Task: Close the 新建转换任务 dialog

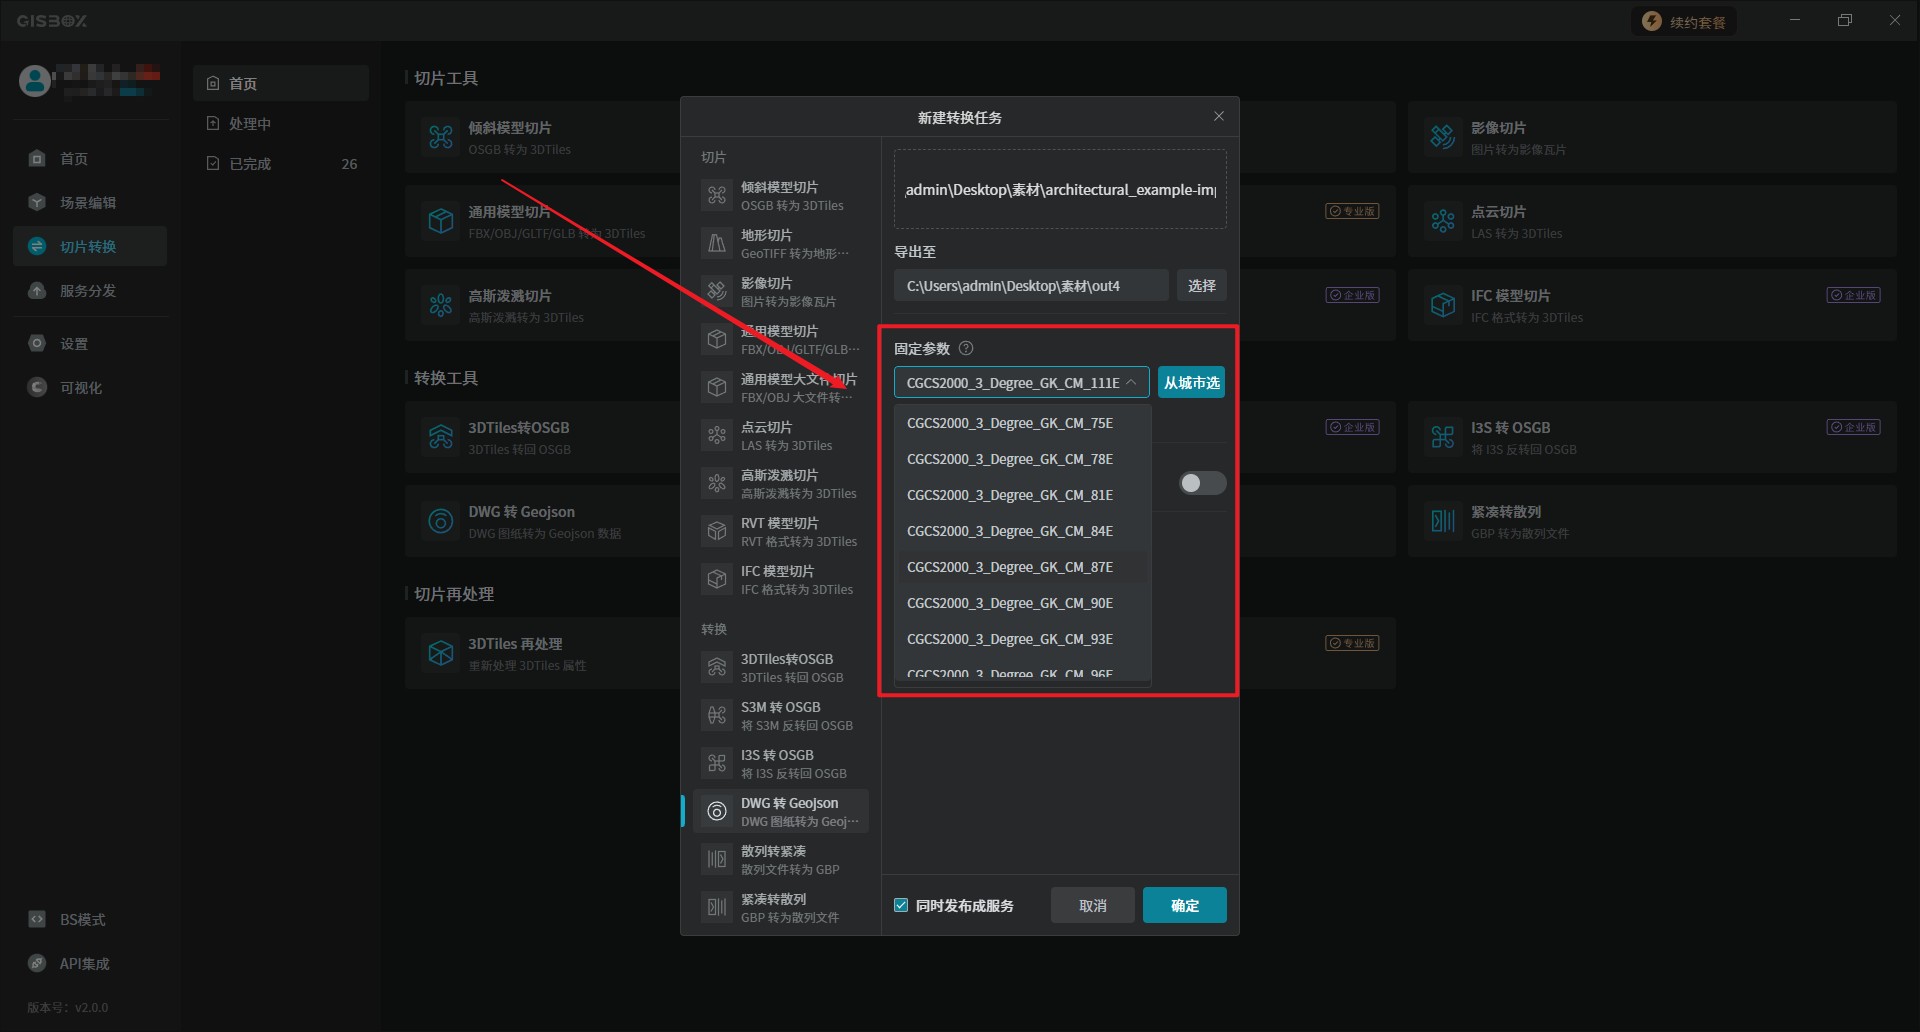Action: coord(1218,117)
